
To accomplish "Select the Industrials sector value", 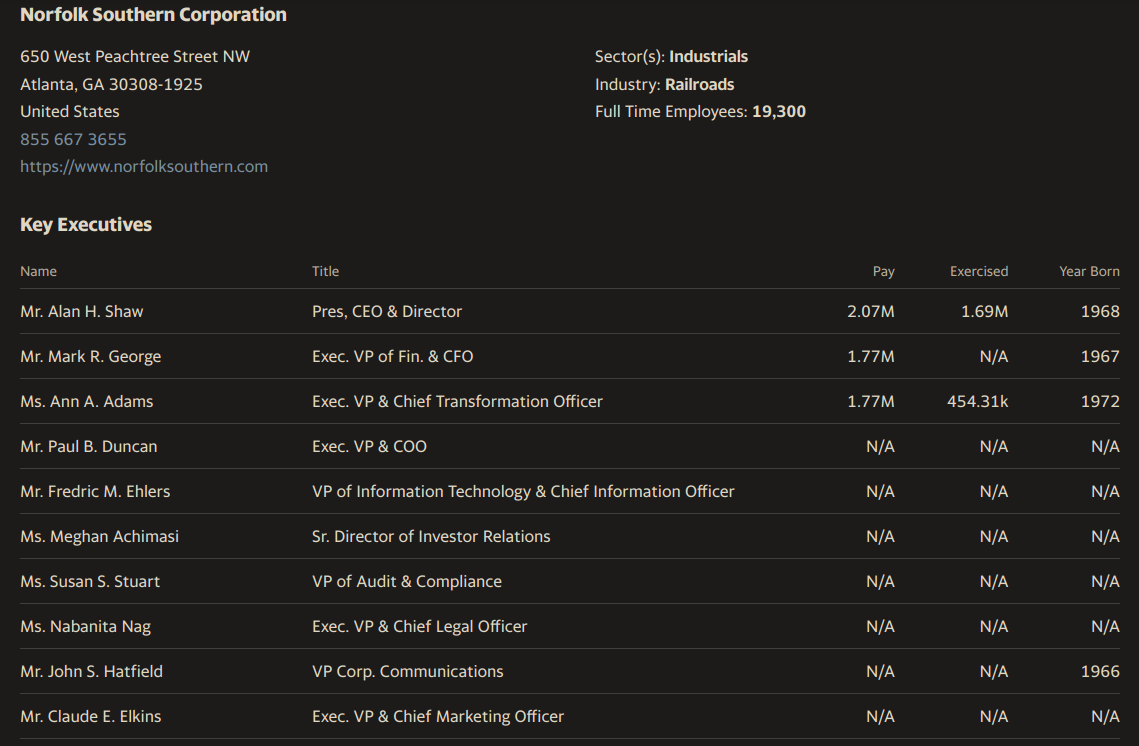I will tap(708, 57).
